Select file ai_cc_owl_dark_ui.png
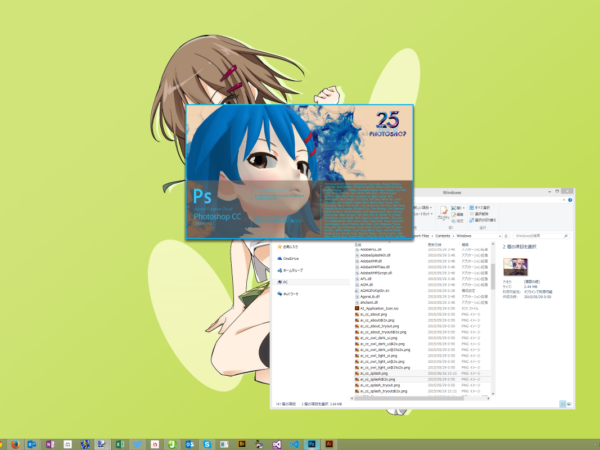Viewport: 600px width, 450px height. 378,338
